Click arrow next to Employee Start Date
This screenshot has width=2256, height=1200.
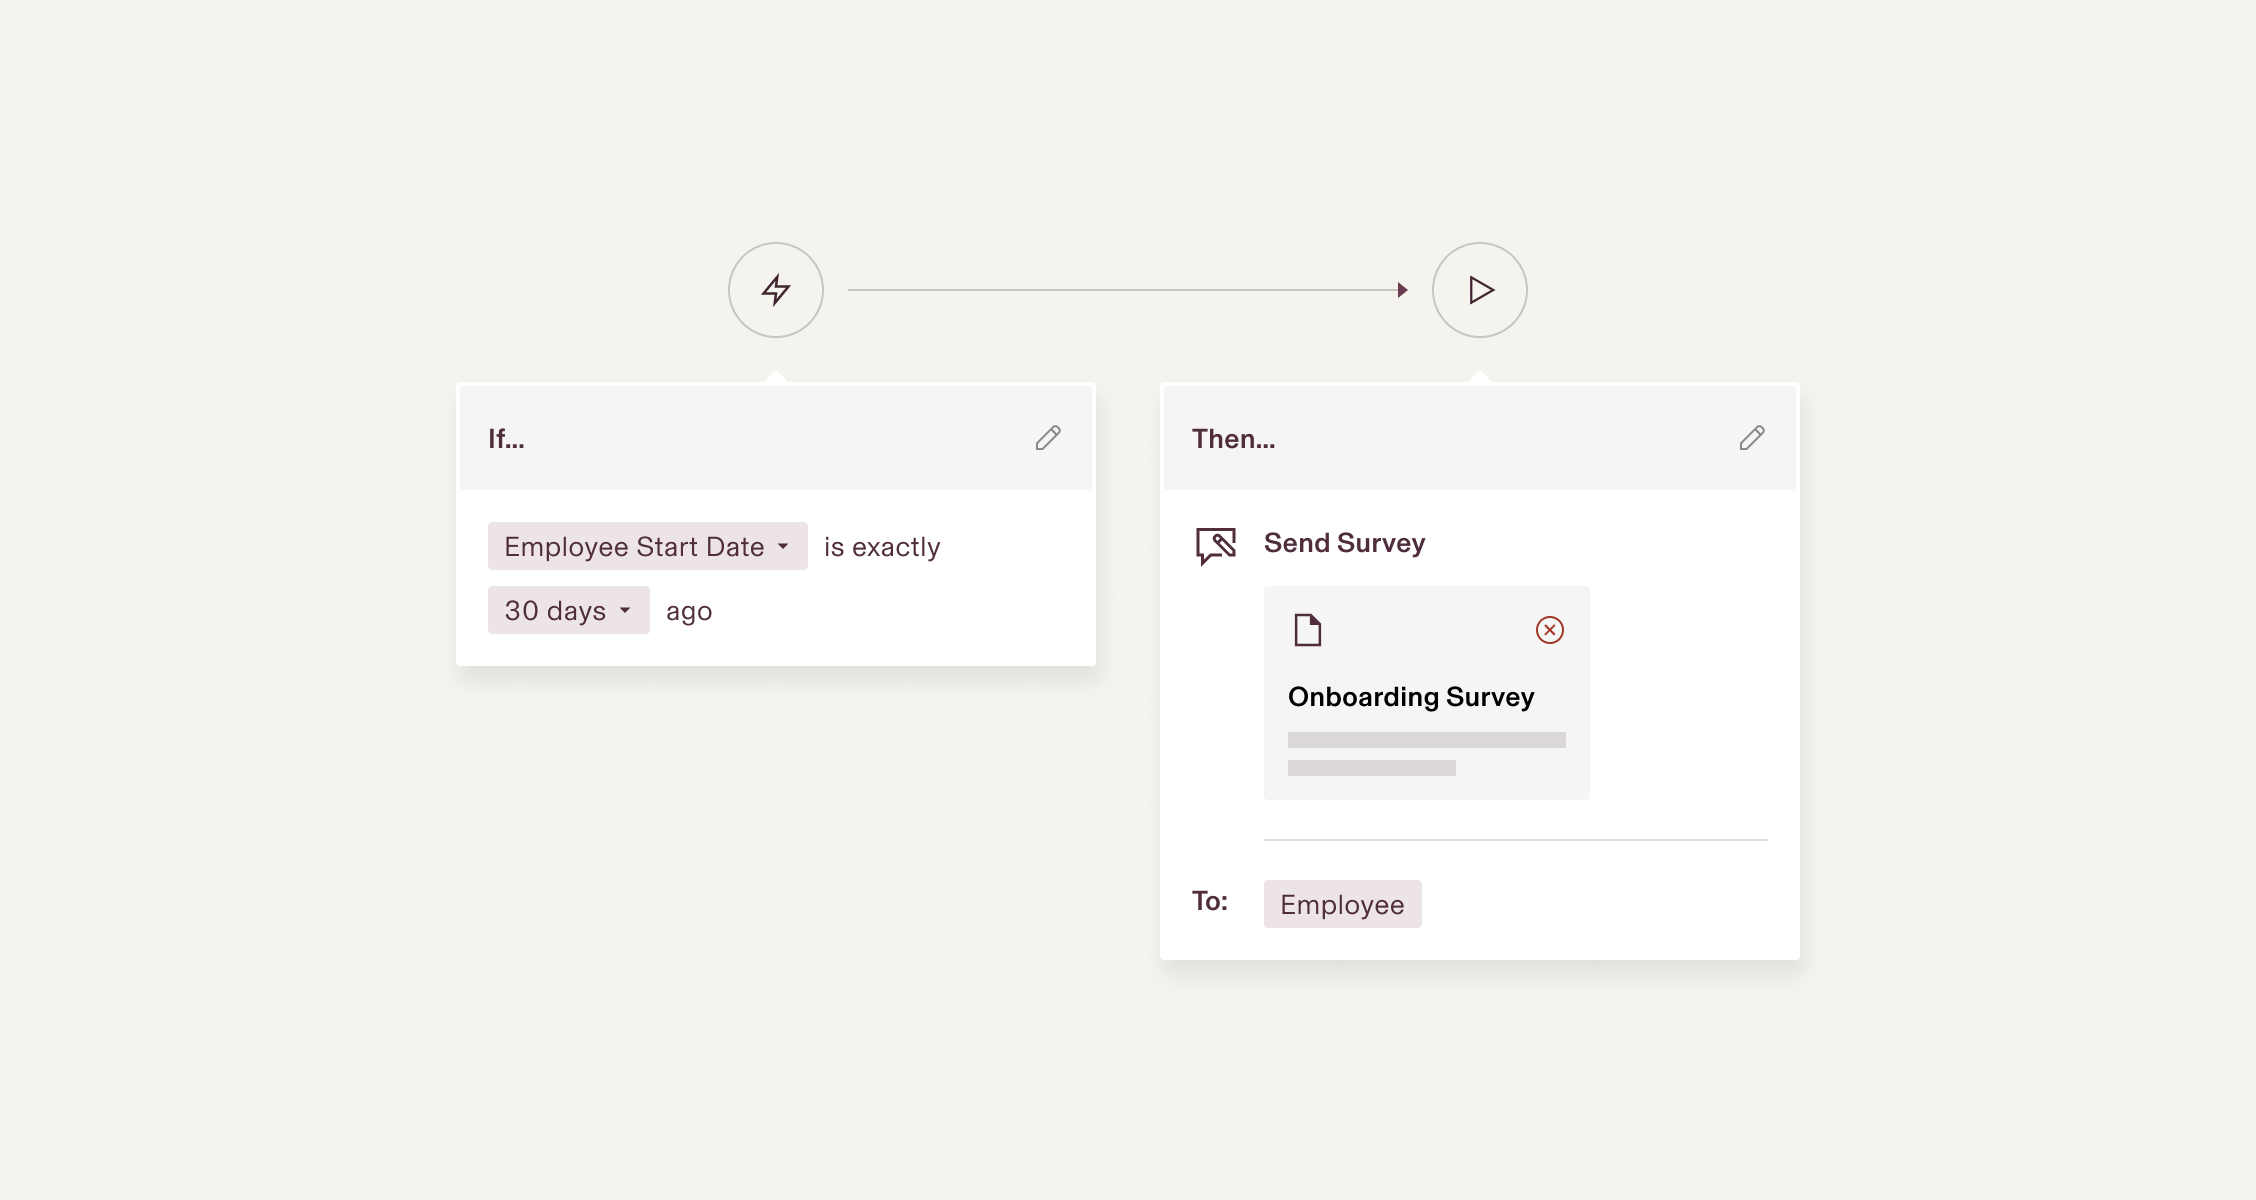click(783, 547)
